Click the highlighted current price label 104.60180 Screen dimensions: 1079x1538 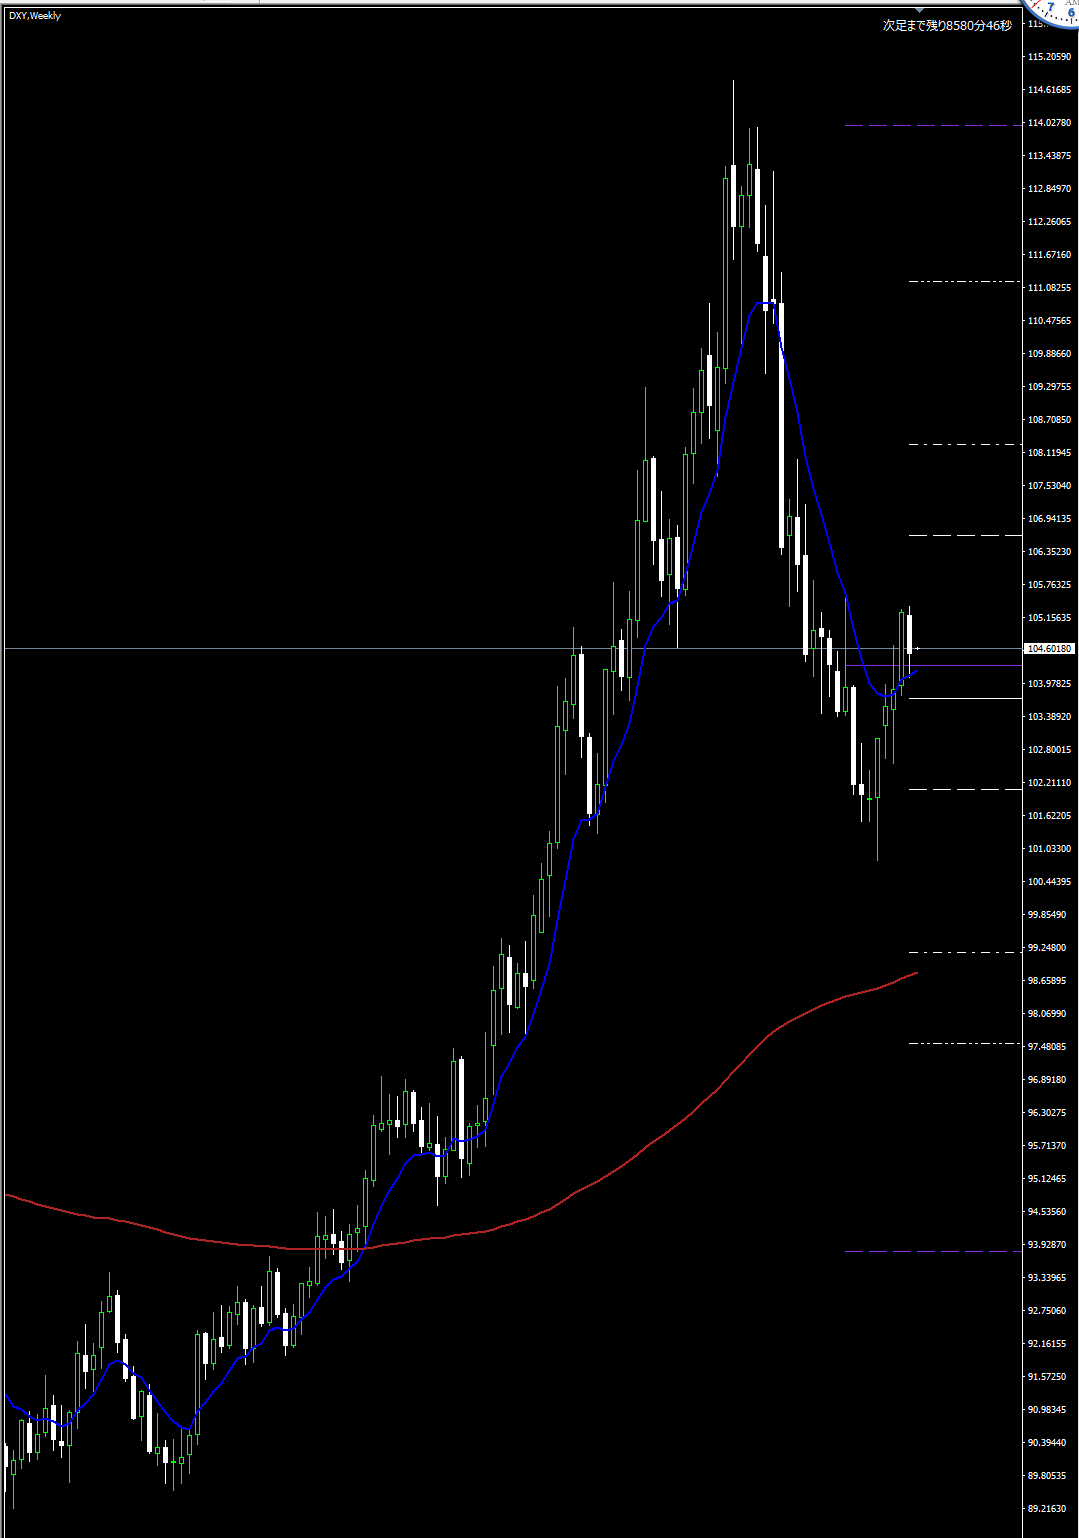point(1049,649)
